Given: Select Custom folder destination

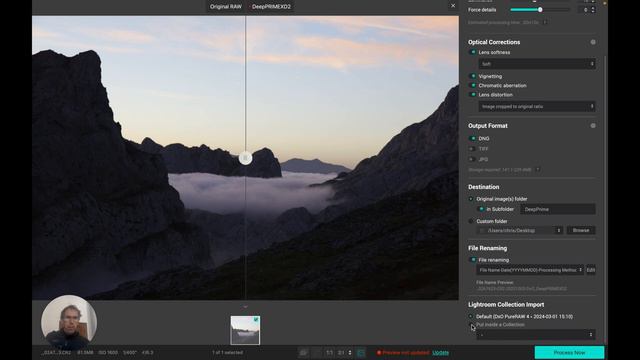Looking at the screenshot, I should [x=471, y=221].
